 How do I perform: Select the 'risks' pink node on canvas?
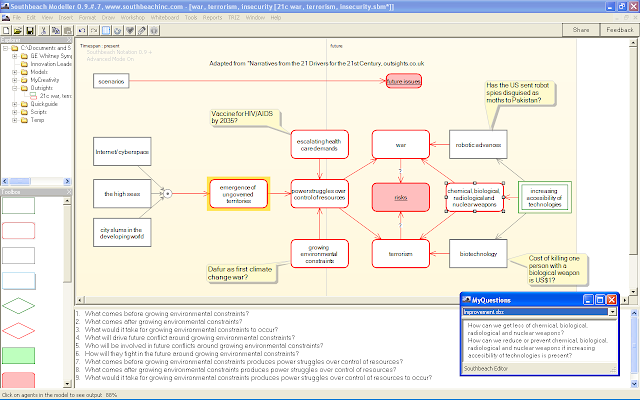(401, 198)
